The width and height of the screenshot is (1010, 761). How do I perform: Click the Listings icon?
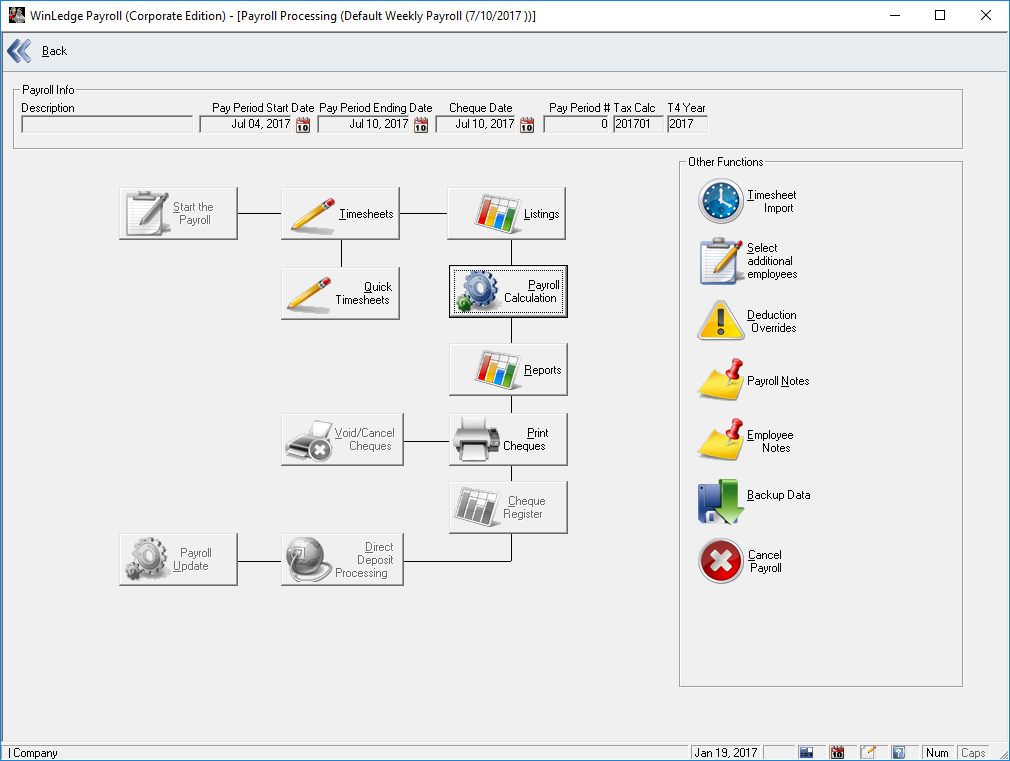click(506, 212)
